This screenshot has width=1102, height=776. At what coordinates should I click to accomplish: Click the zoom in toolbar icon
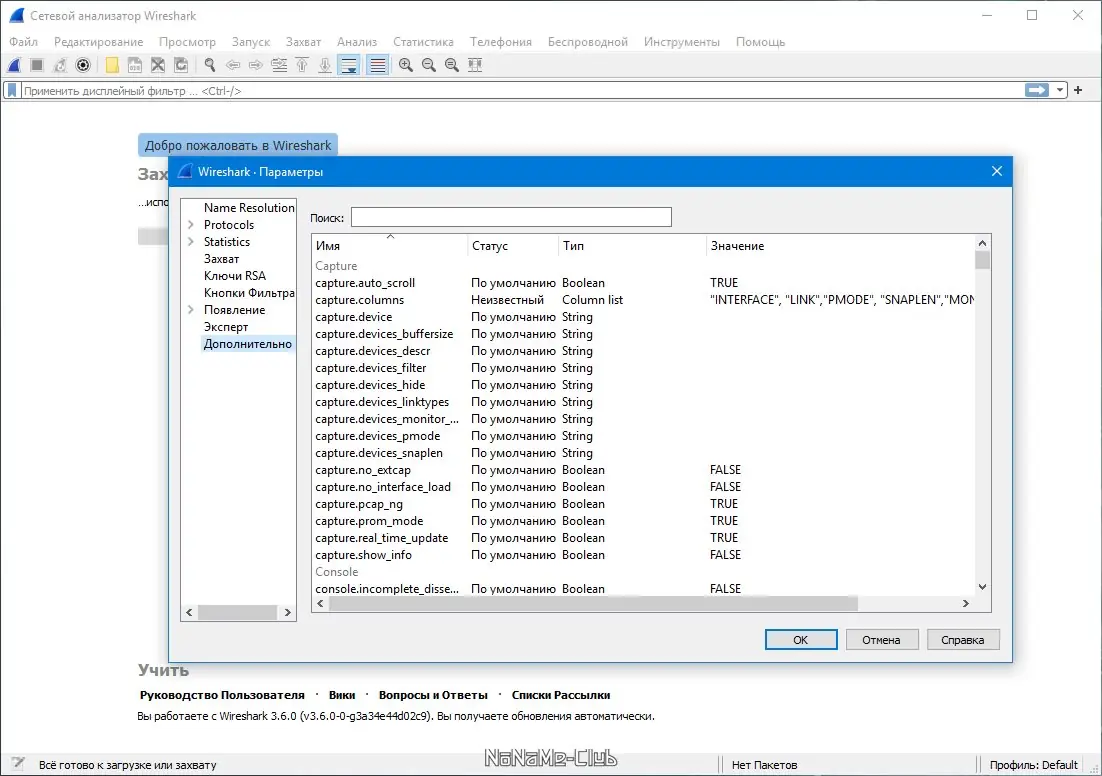click(x=406, y=65)
